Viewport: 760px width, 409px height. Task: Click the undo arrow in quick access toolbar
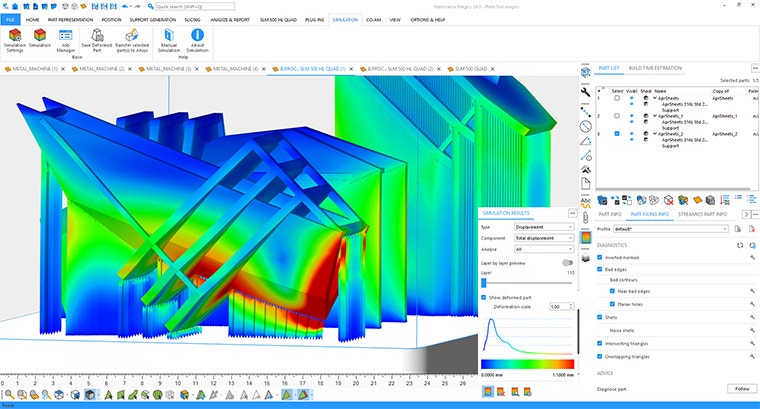(x=125, y=6)
